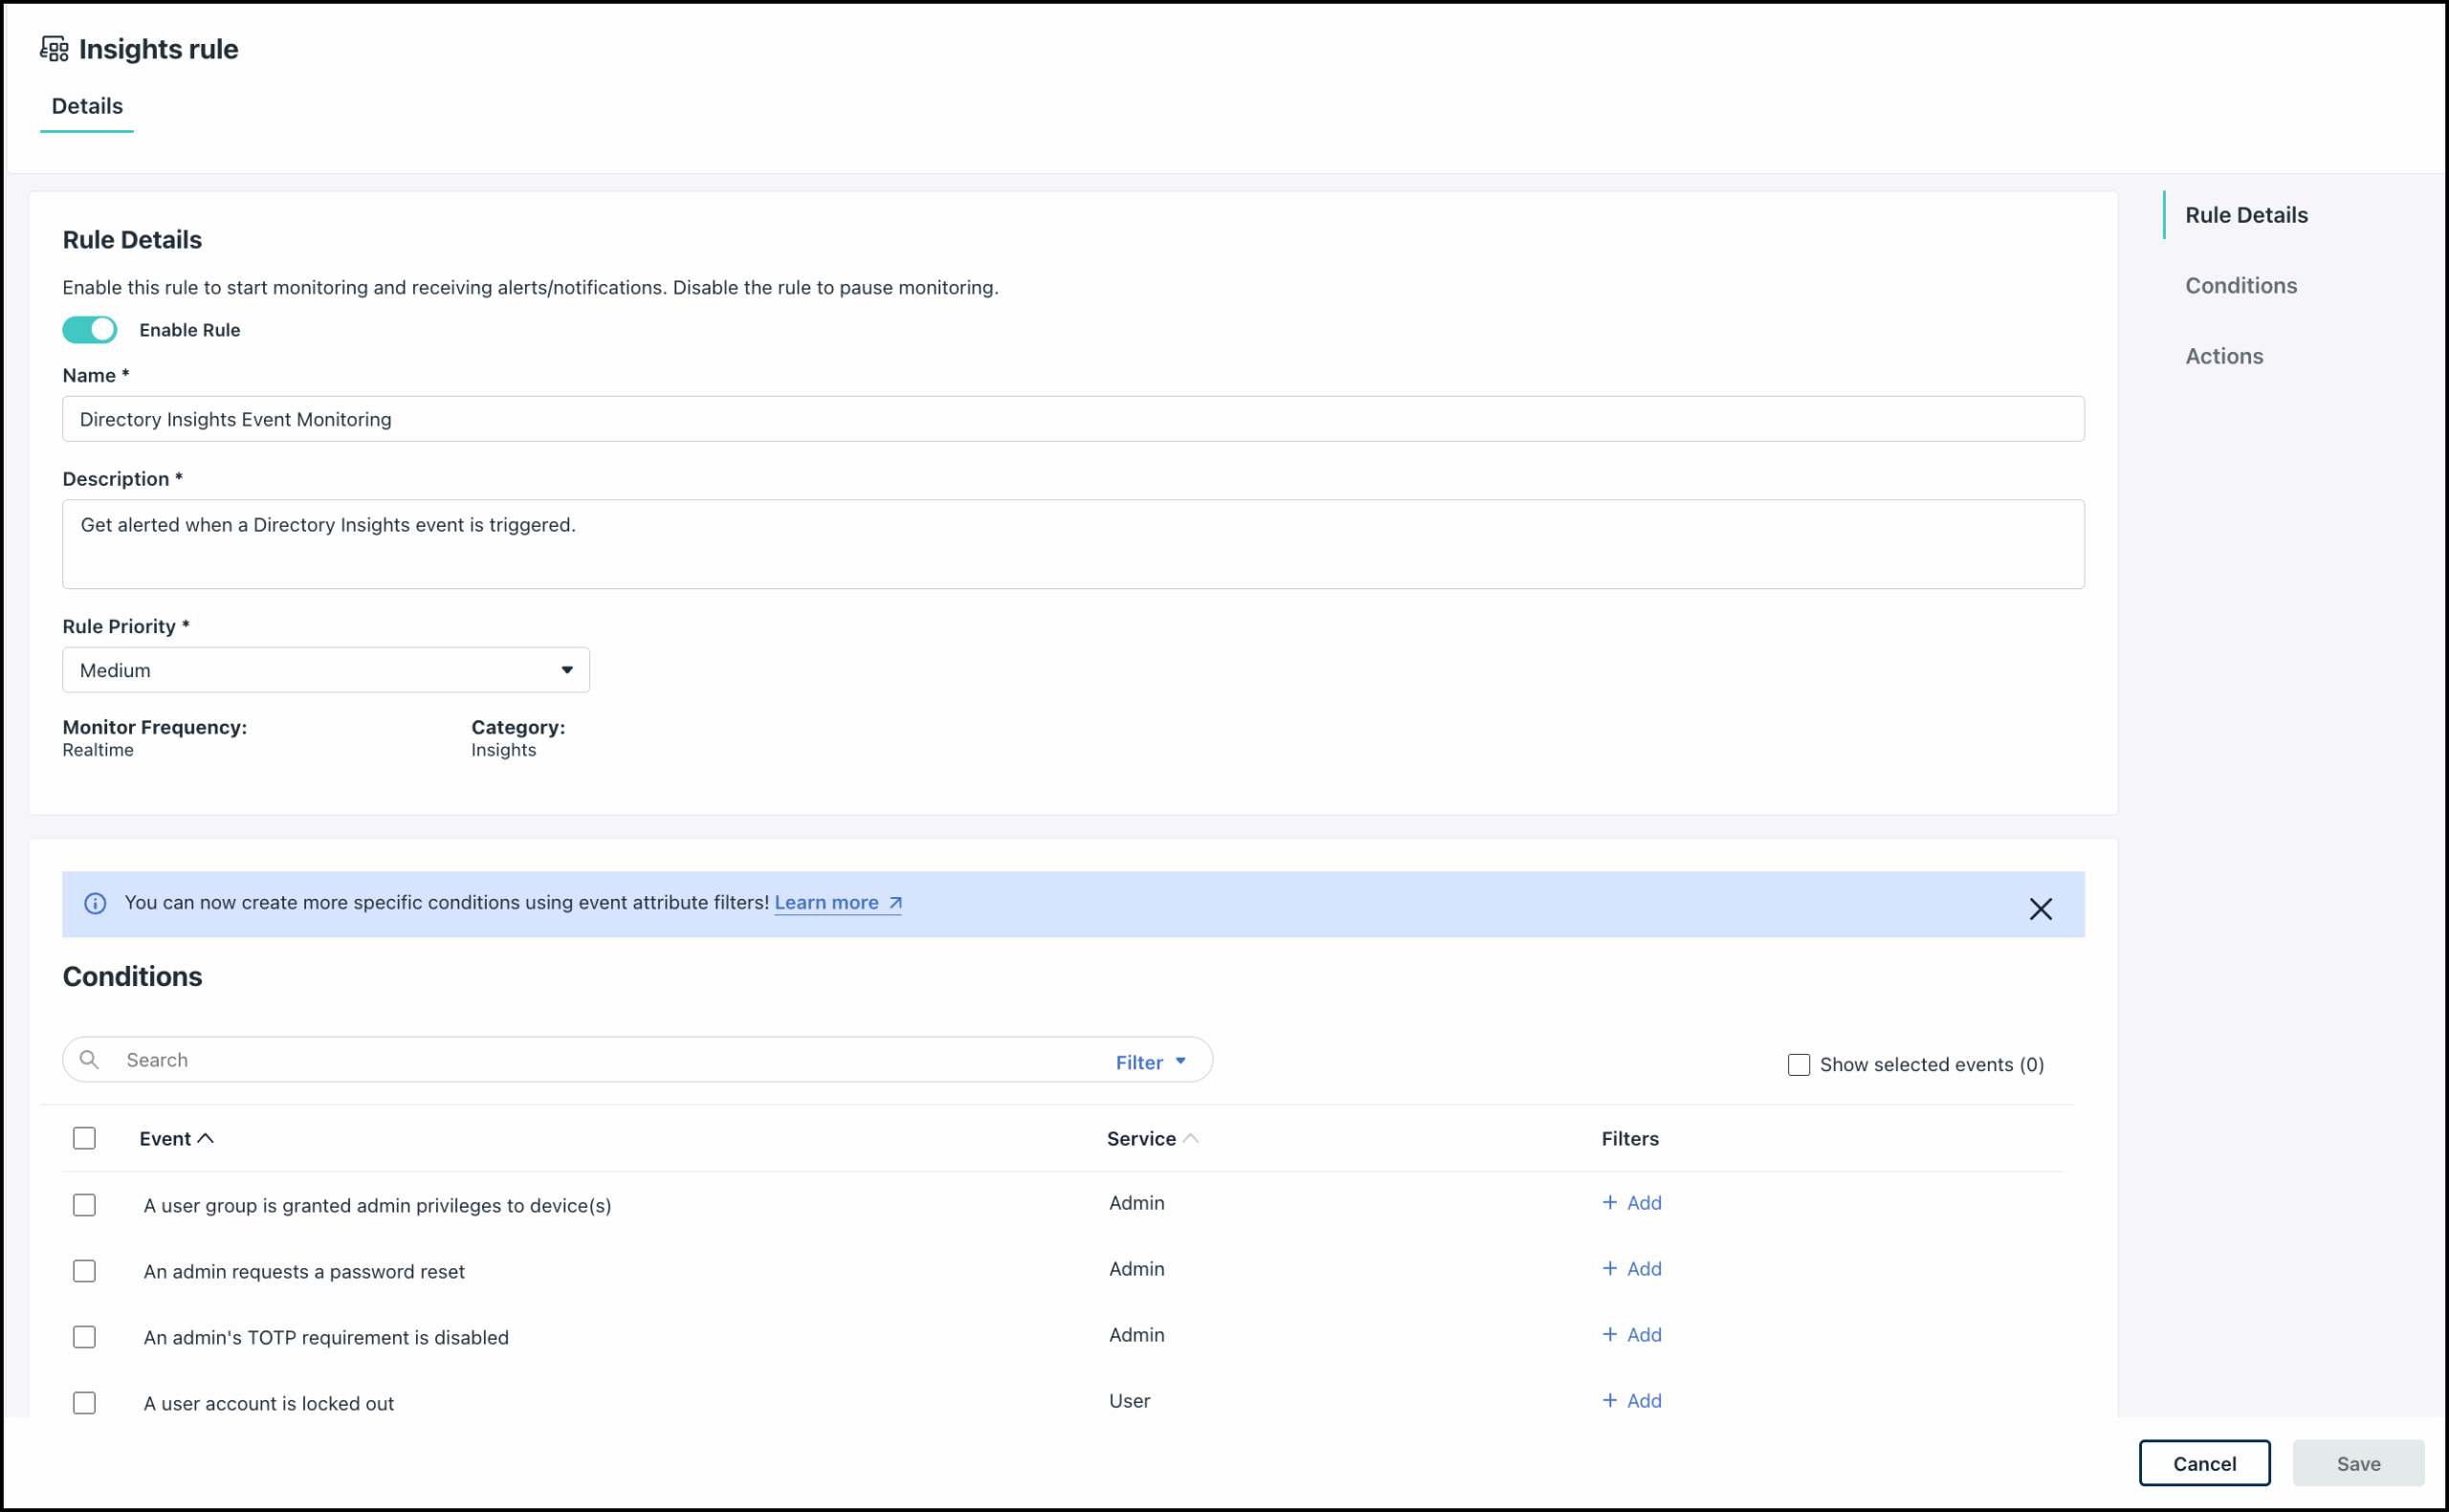Image resolution: width=2449 pixels, height=1512 pixels.
Task: Click into the rule Name field
Action: [1072, 419]
